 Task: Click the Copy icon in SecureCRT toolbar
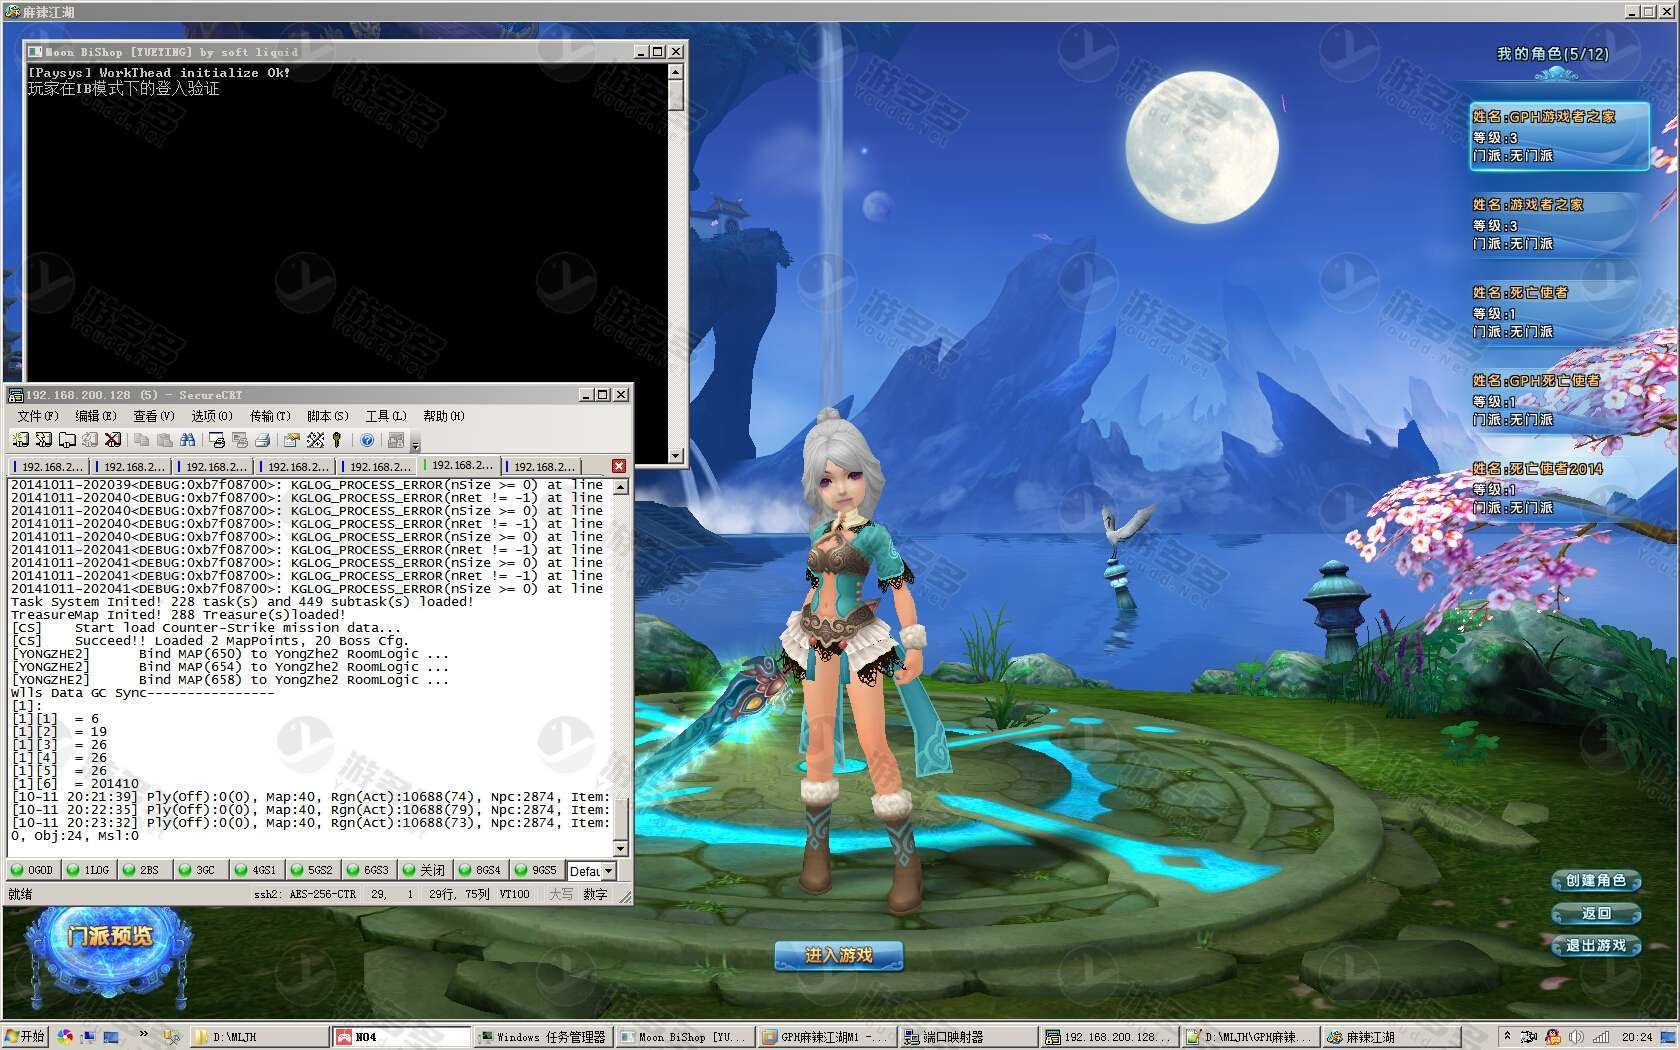click(141, 440)
